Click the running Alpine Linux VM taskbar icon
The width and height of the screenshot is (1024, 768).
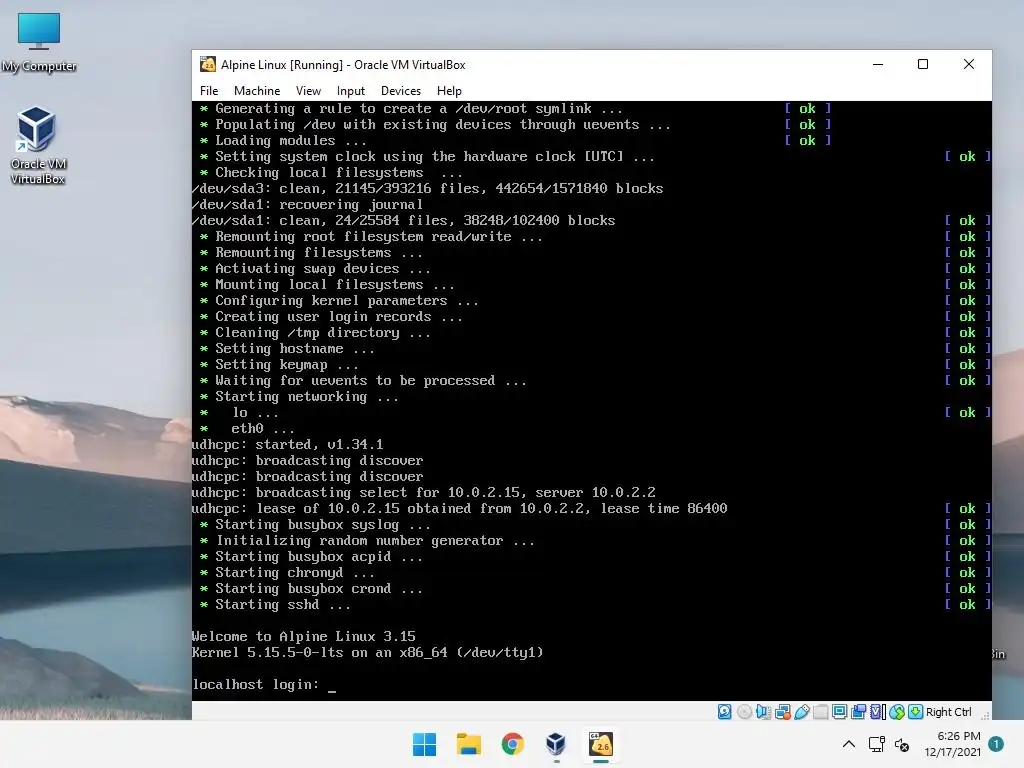pos(601,744)
